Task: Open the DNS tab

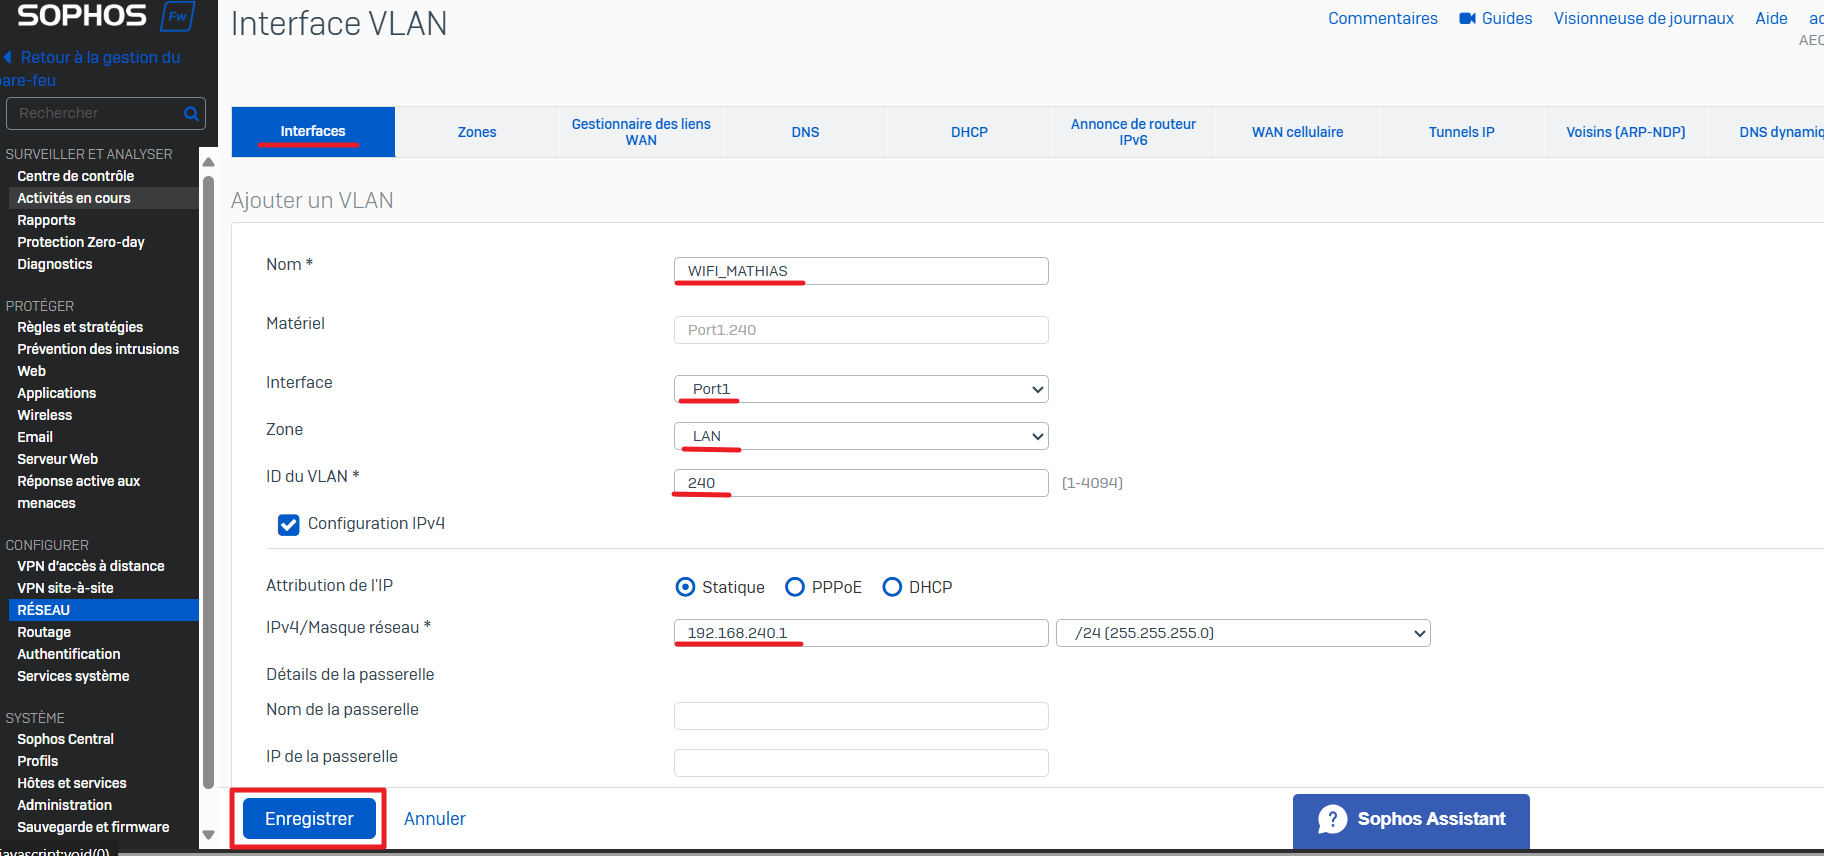Action: [x=805, y=132]
